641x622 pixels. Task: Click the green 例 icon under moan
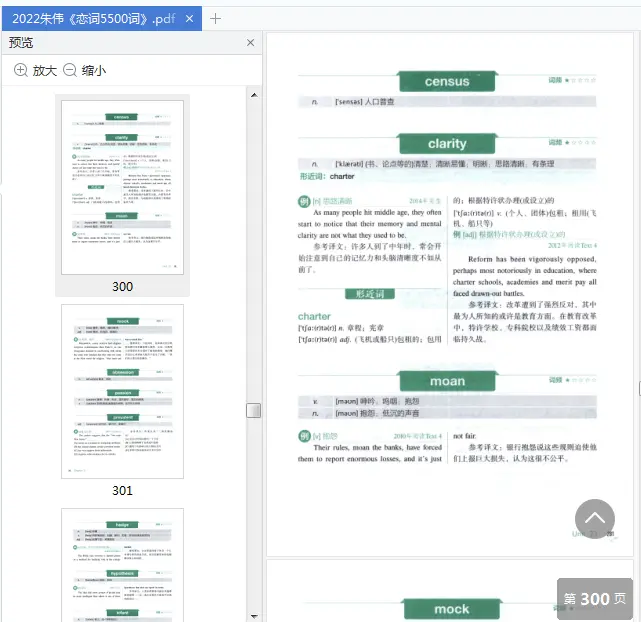click(x=304, y=436)
